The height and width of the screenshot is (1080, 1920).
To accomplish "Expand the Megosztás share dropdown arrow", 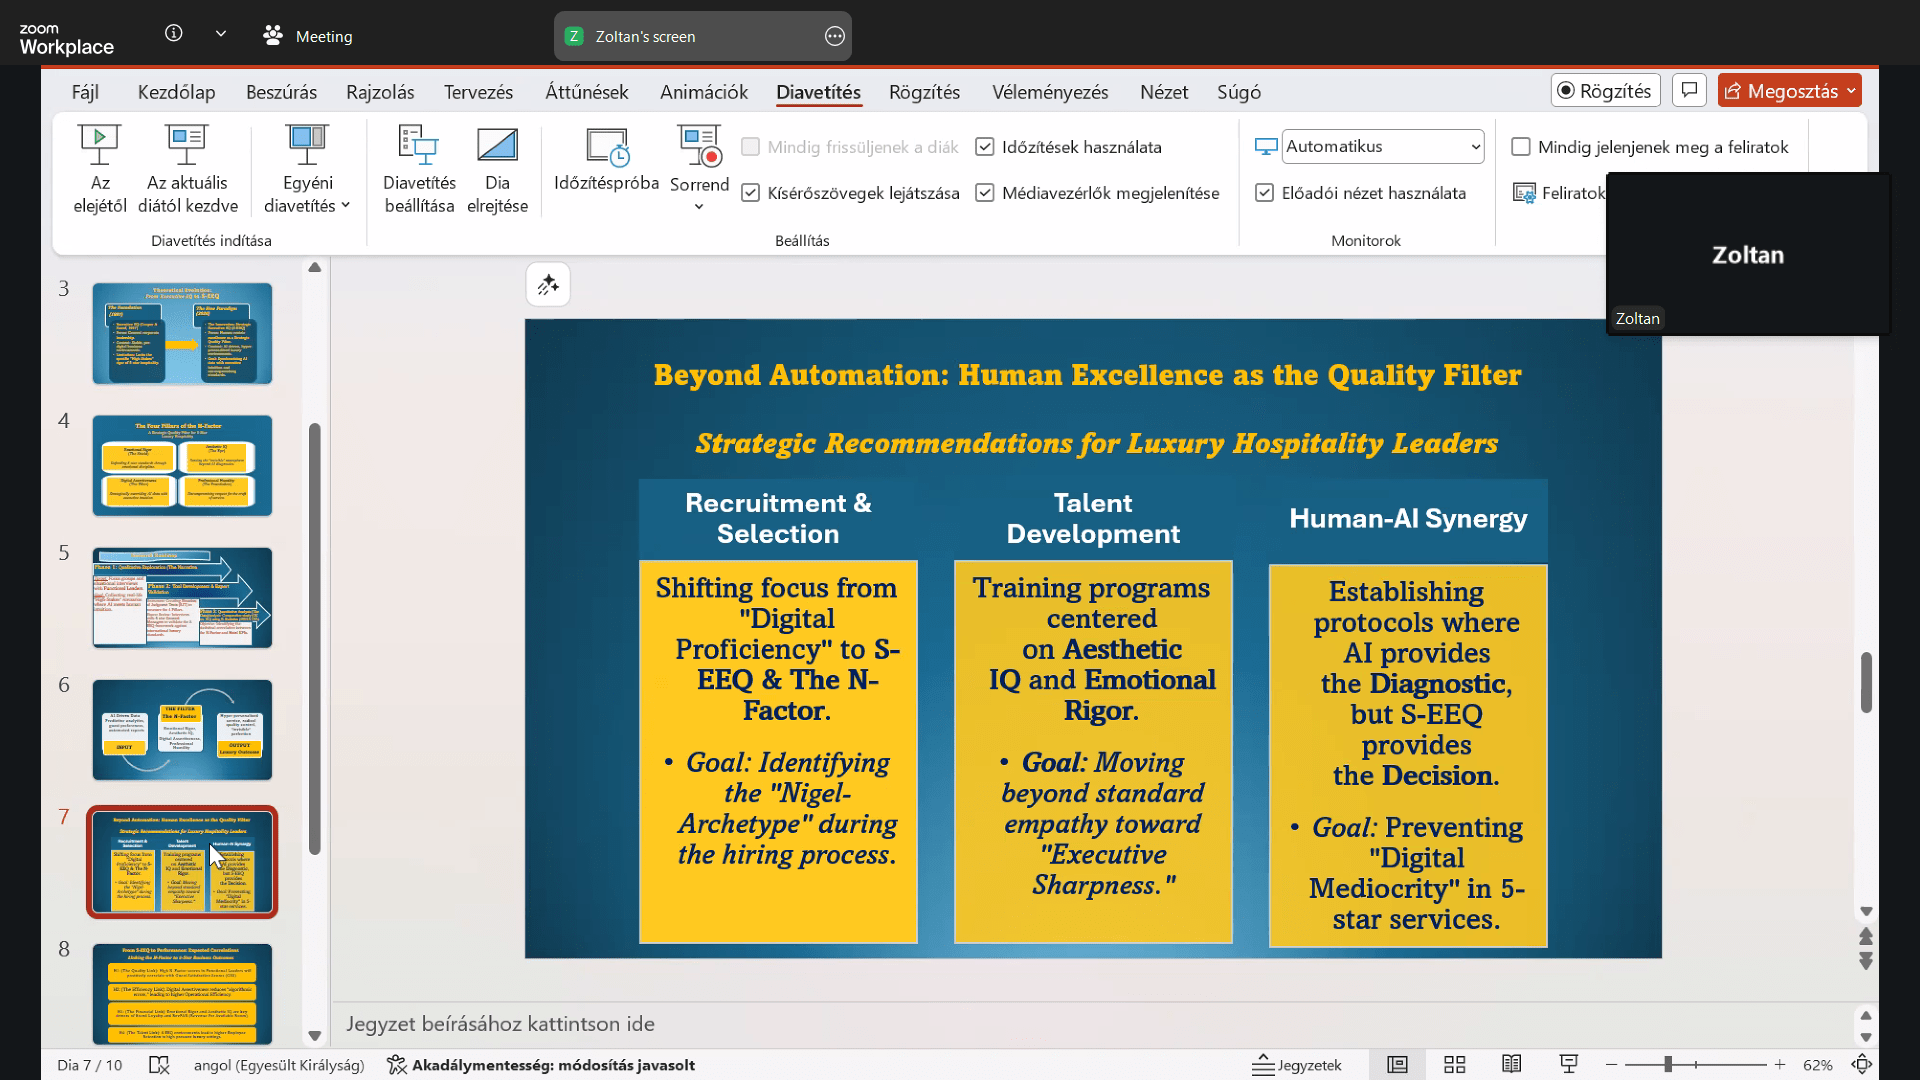I will click(1851, 91).
